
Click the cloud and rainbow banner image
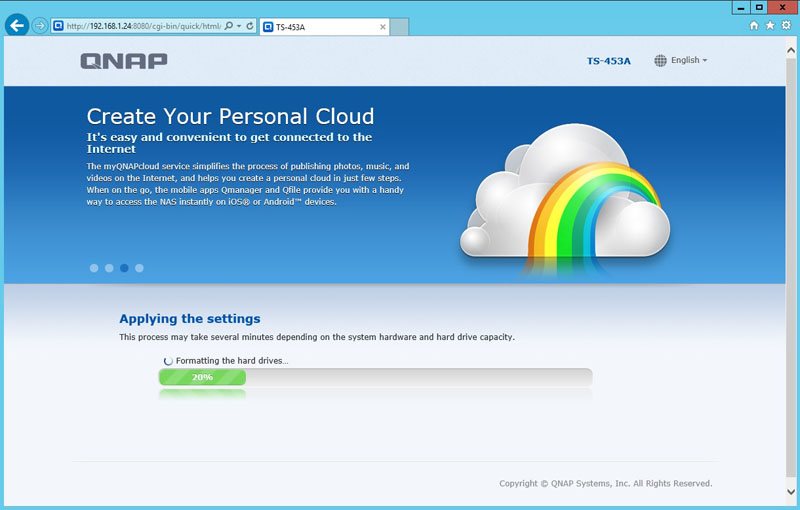click(x=565, y=199)
